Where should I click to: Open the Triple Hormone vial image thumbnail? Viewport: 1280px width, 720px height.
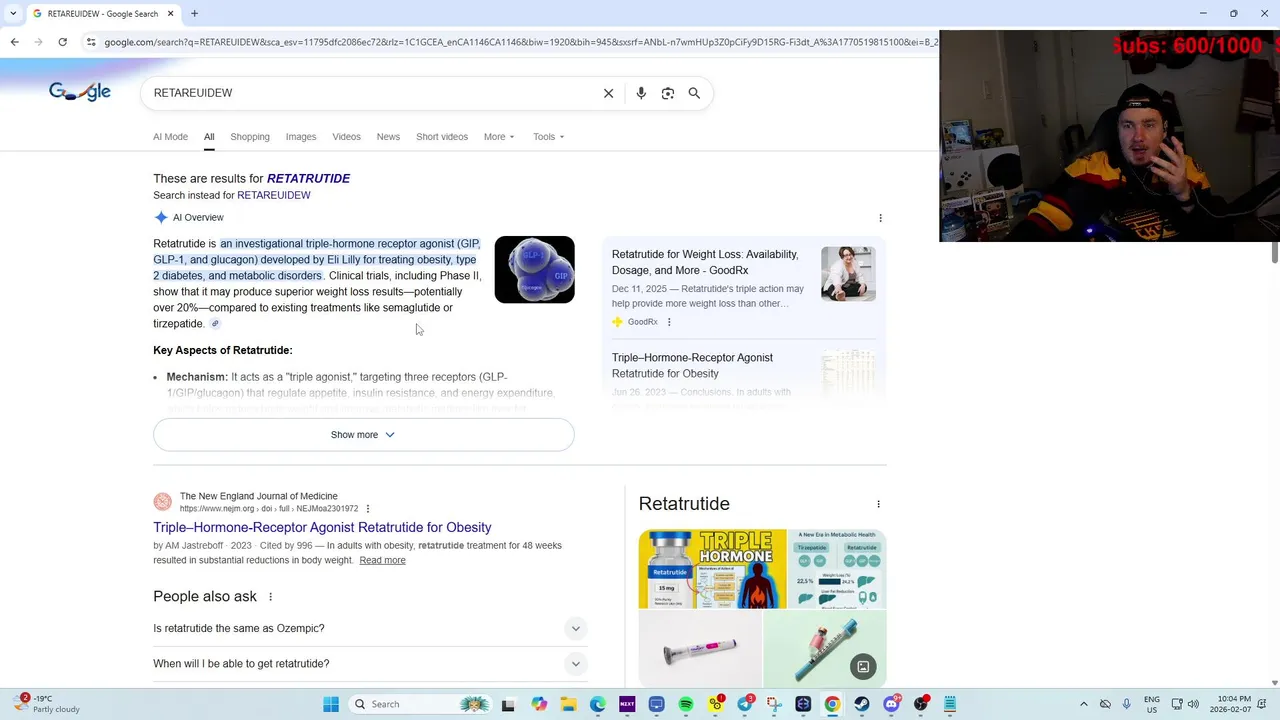coord(713,569)
